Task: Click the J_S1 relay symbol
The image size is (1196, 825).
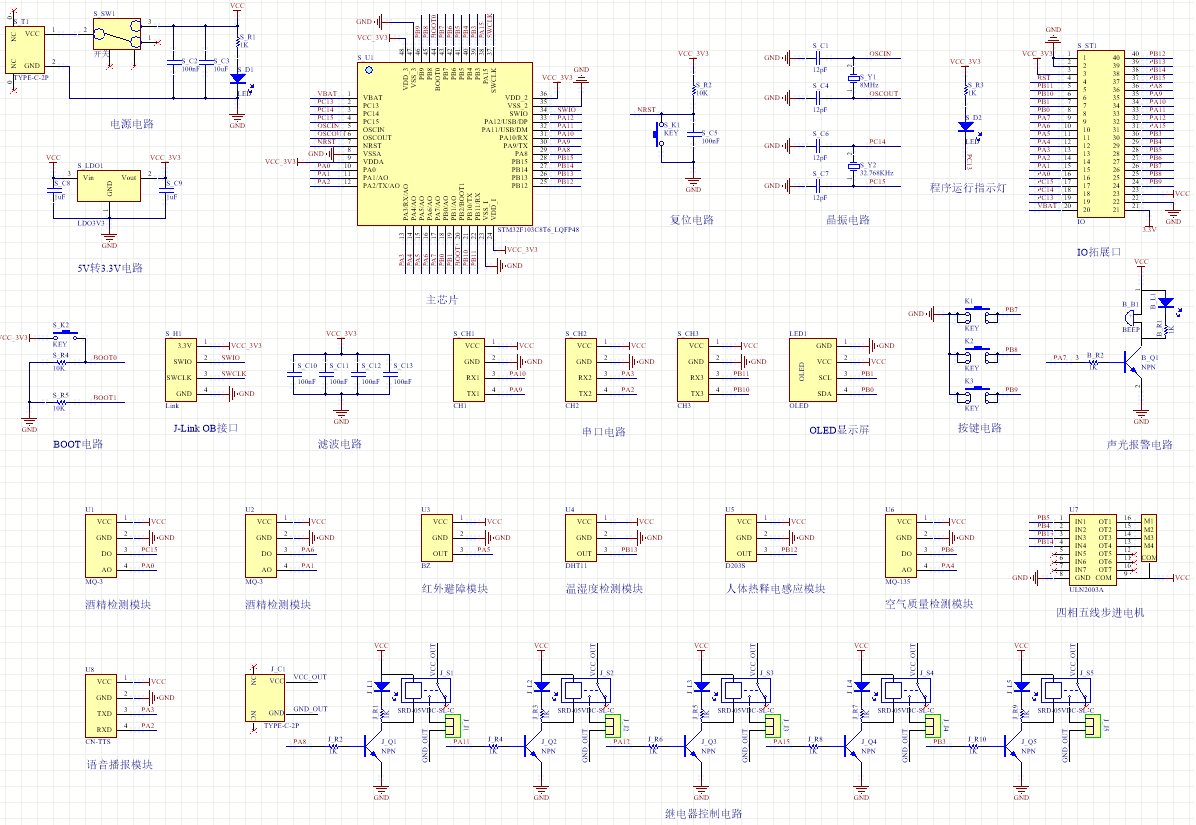Action: pyautogui.click(x=426, y=690)
